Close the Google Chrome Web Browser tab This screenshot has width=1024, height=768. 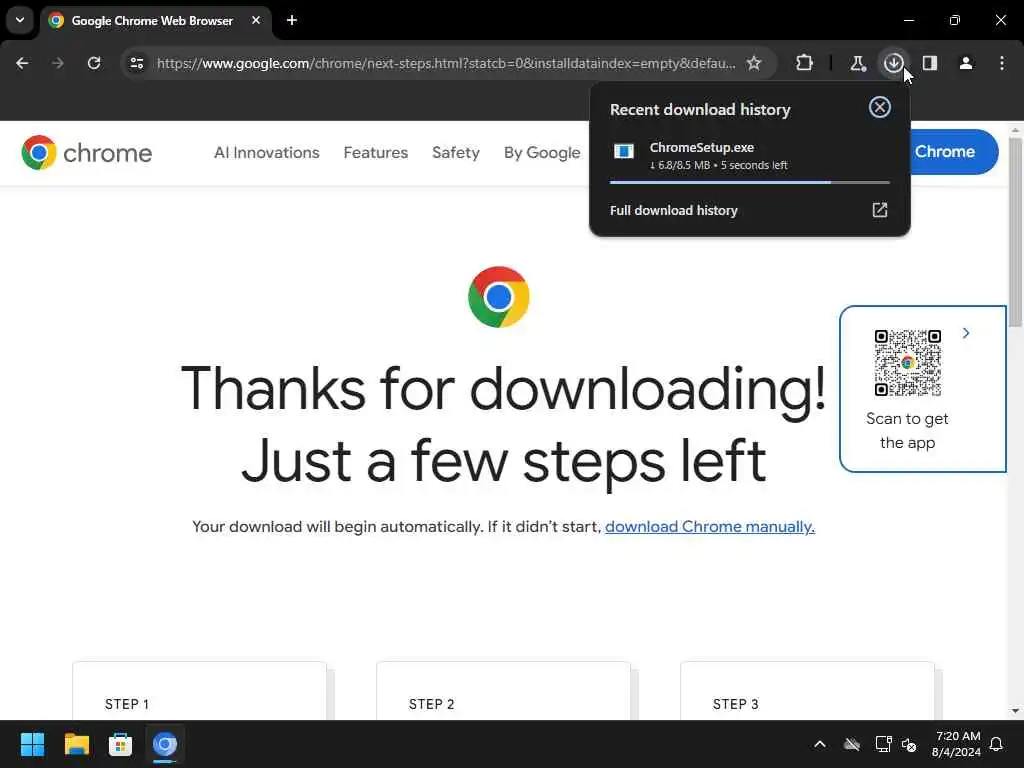tap(256, 20)
